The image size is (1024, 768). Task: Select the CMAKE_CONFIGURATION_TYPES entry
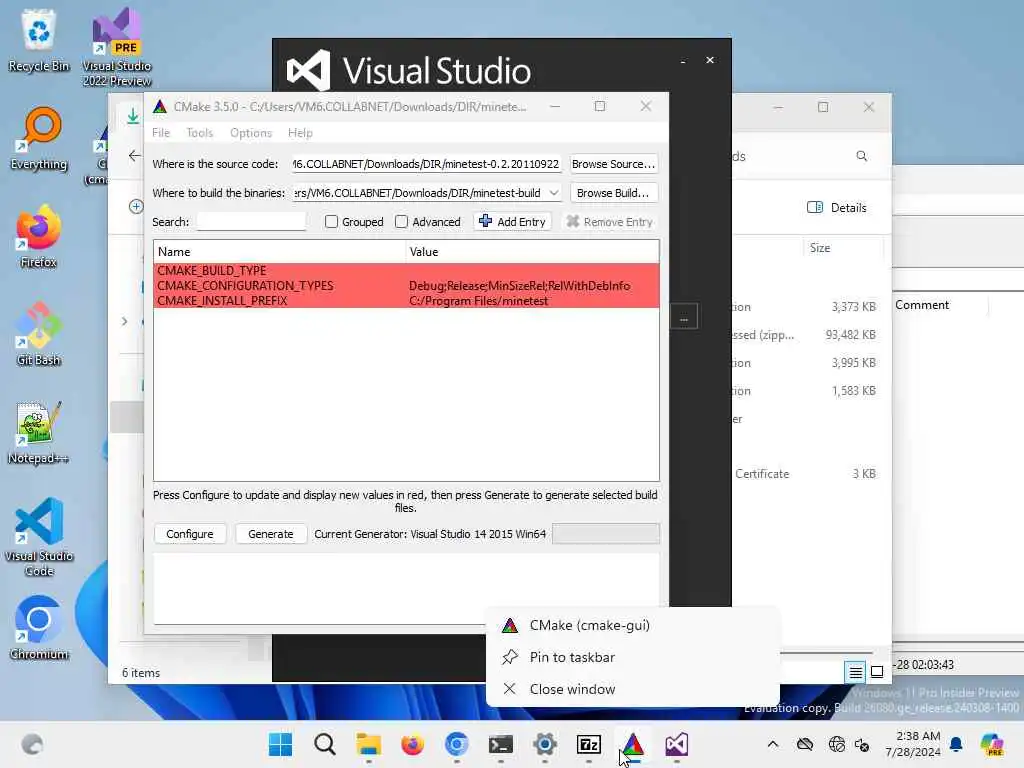click(x=406, y=285)
